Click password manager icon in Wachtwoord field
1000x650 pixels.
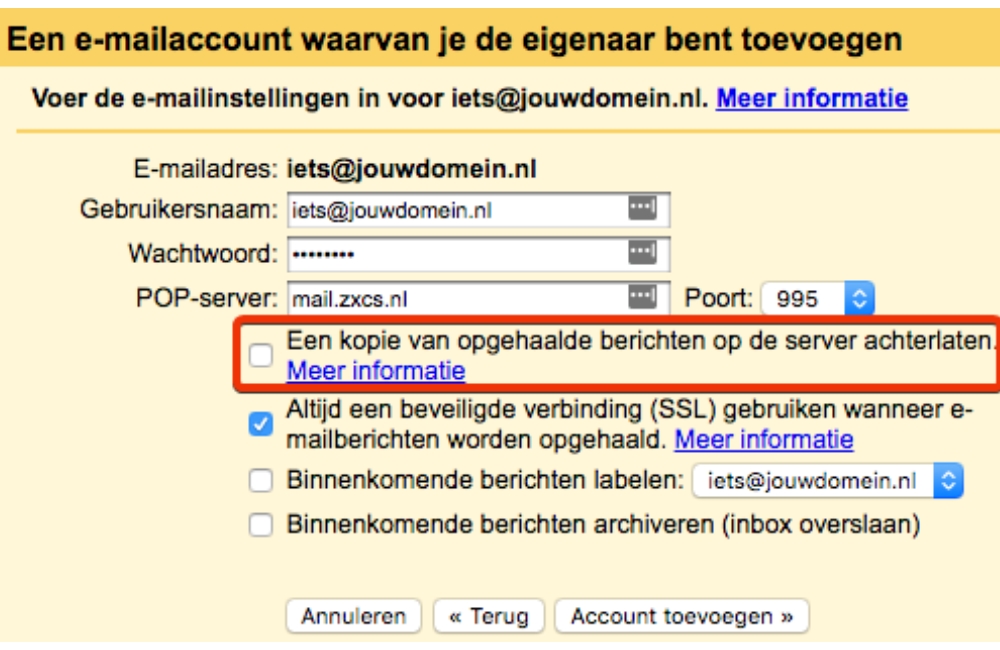click(641, 253)
